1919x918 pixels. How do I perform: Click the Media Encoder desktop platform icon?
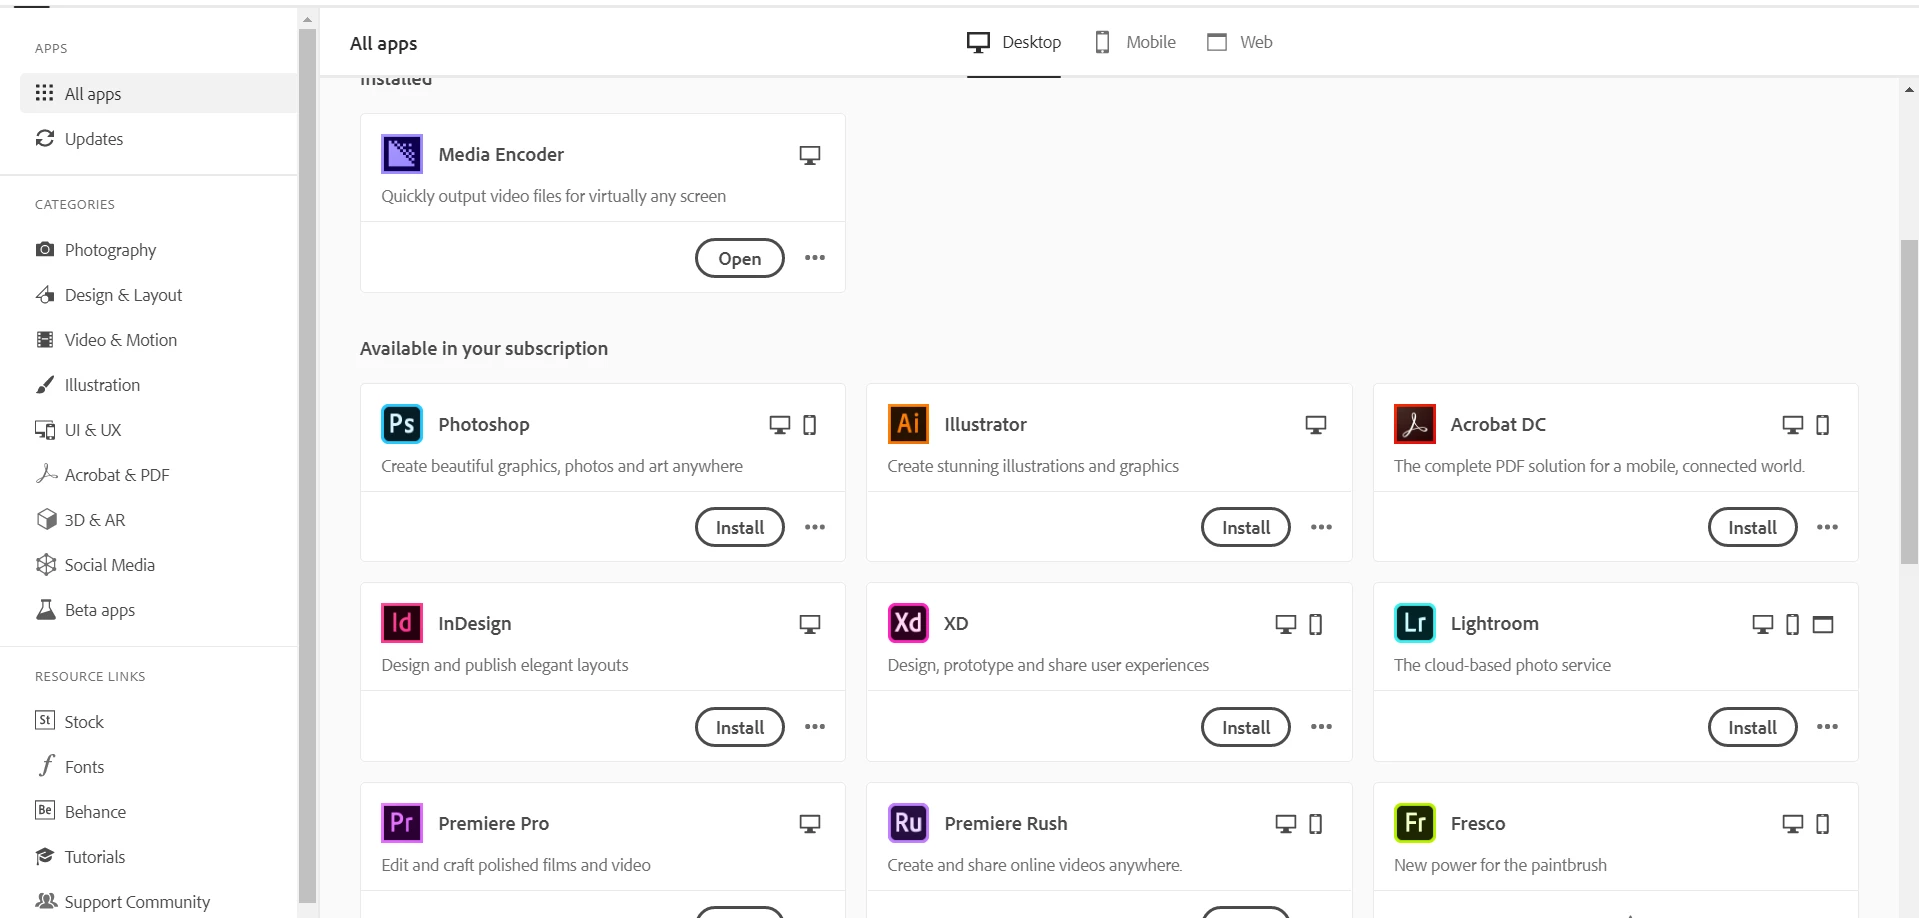[810, 155]
